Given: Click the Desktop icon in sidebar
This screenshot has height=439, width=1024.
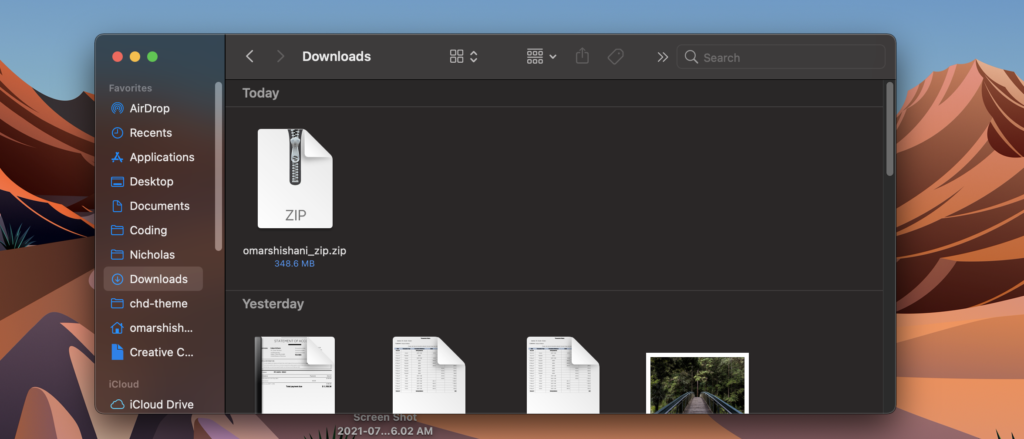Looking at the screenshot, I should (118, 182).
